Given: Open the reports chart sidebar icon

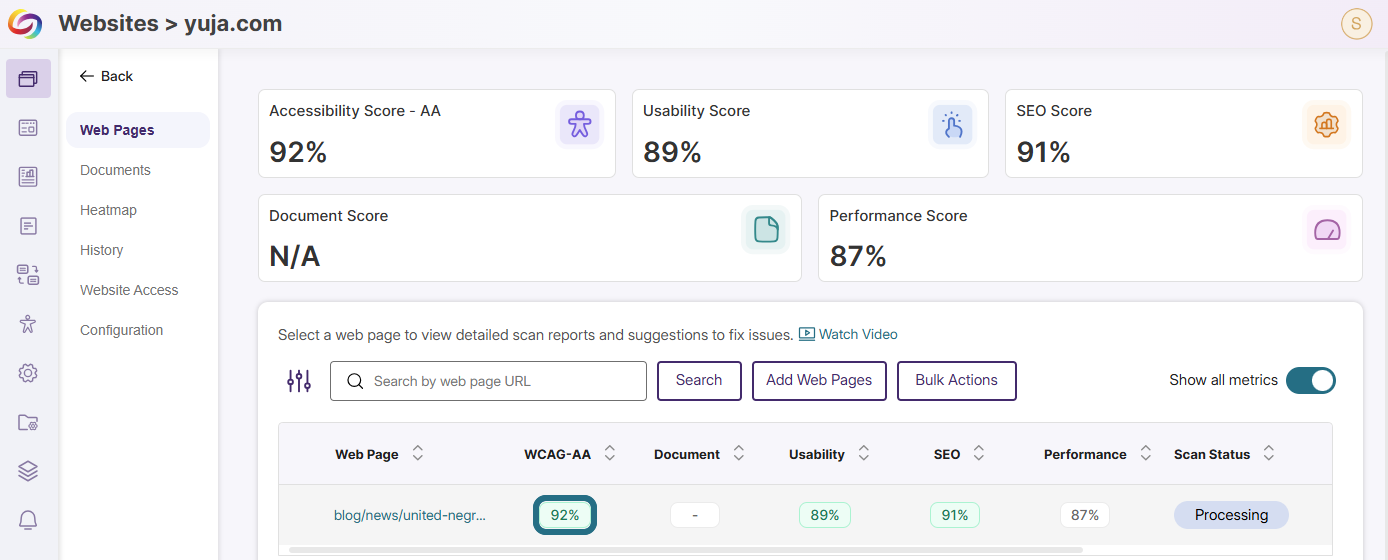Looking at the screenshot, I should (x=28, y=177).
